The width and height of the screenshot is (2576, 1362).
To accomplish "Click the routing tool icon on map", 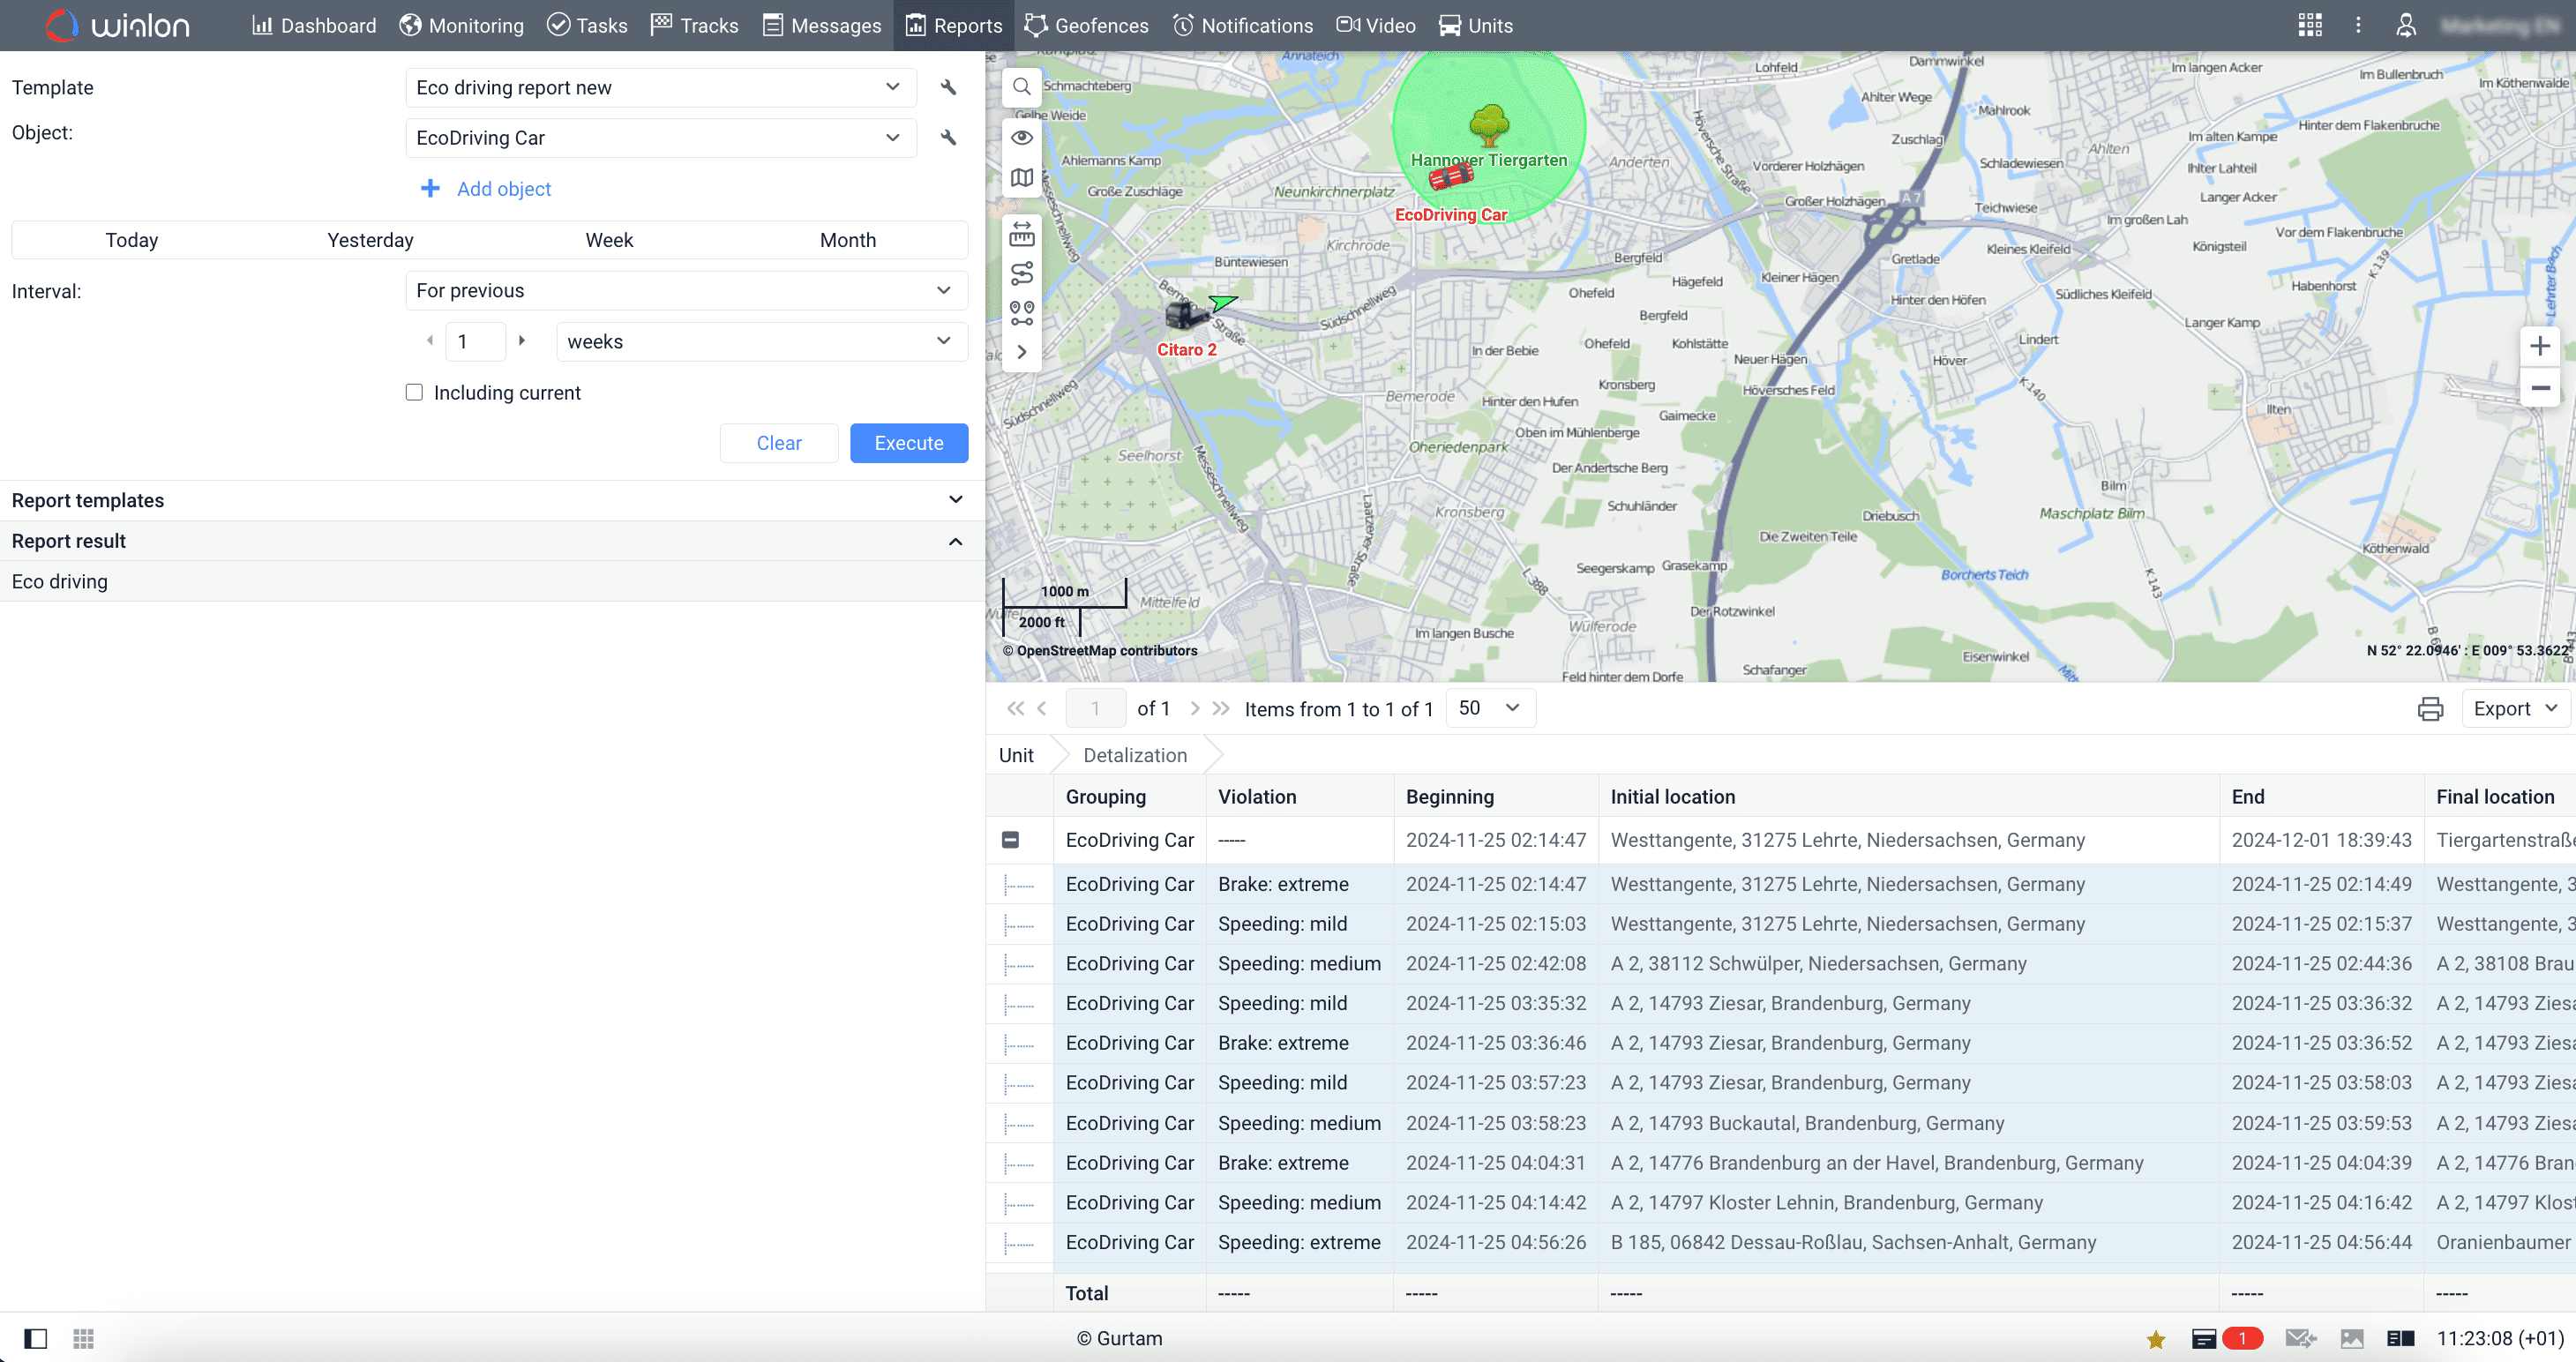I will (1021, 273).
